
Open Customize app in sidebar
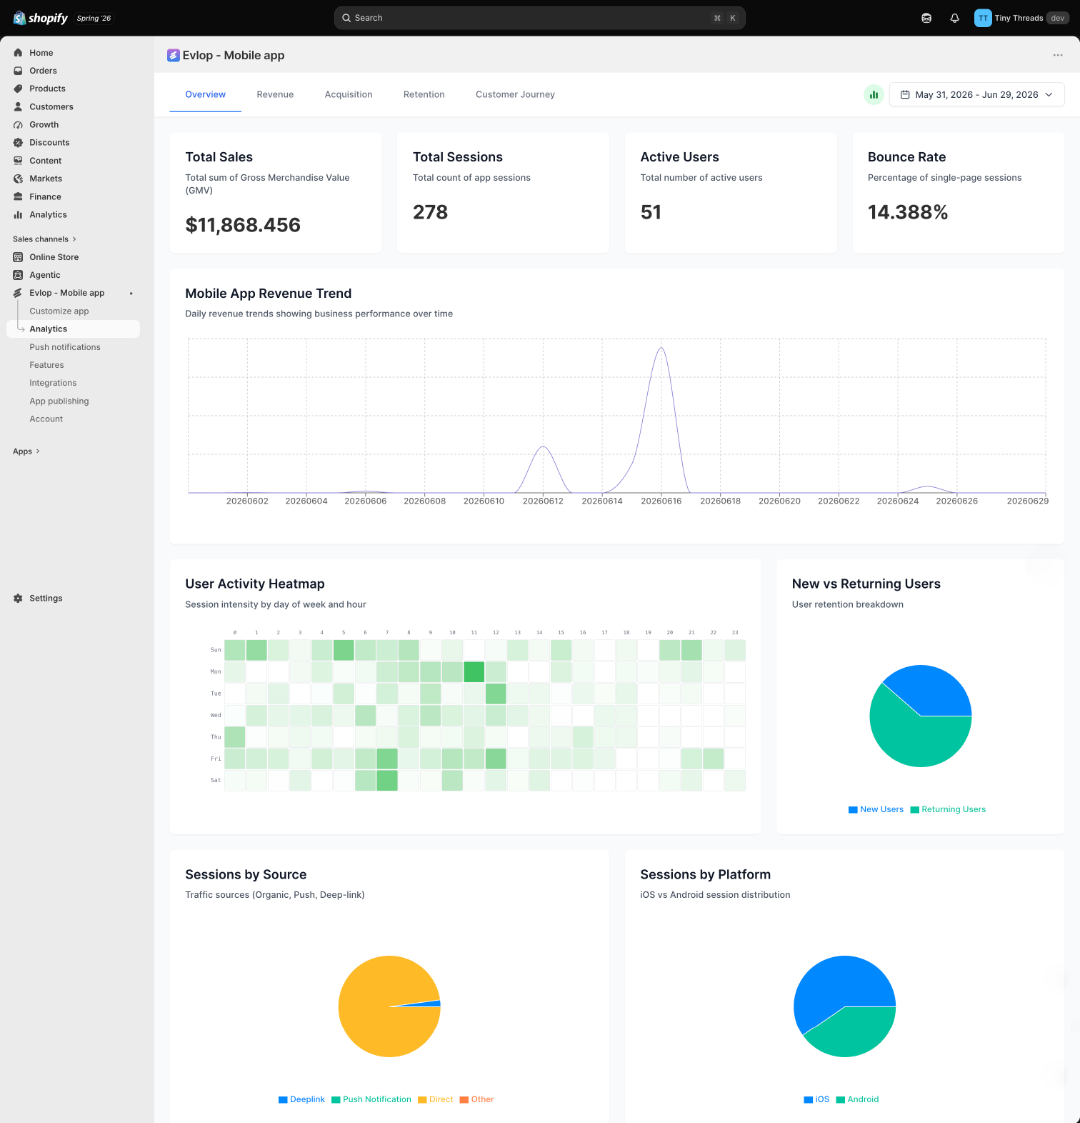click(x=59, y=311)
